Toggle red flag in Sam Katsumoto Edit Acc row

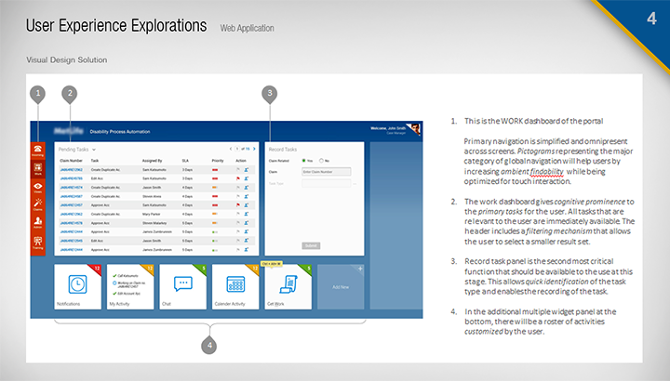pos(238,179)
